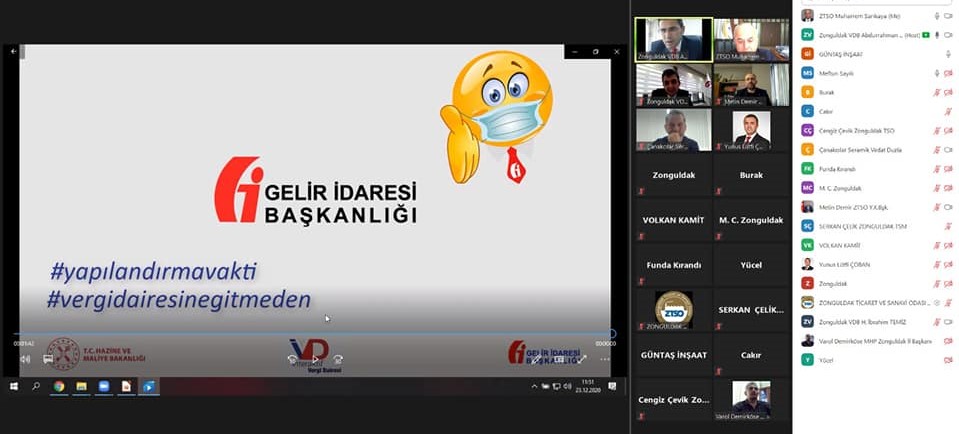Click the FK avatar of Funda Kırandı
The image size is (959, 434).
point(807,169)
